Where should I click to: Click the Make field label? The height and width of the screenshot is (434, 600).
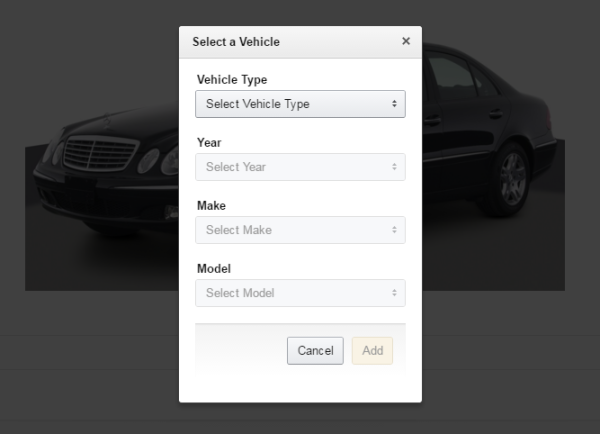click(x=211, y=206)
